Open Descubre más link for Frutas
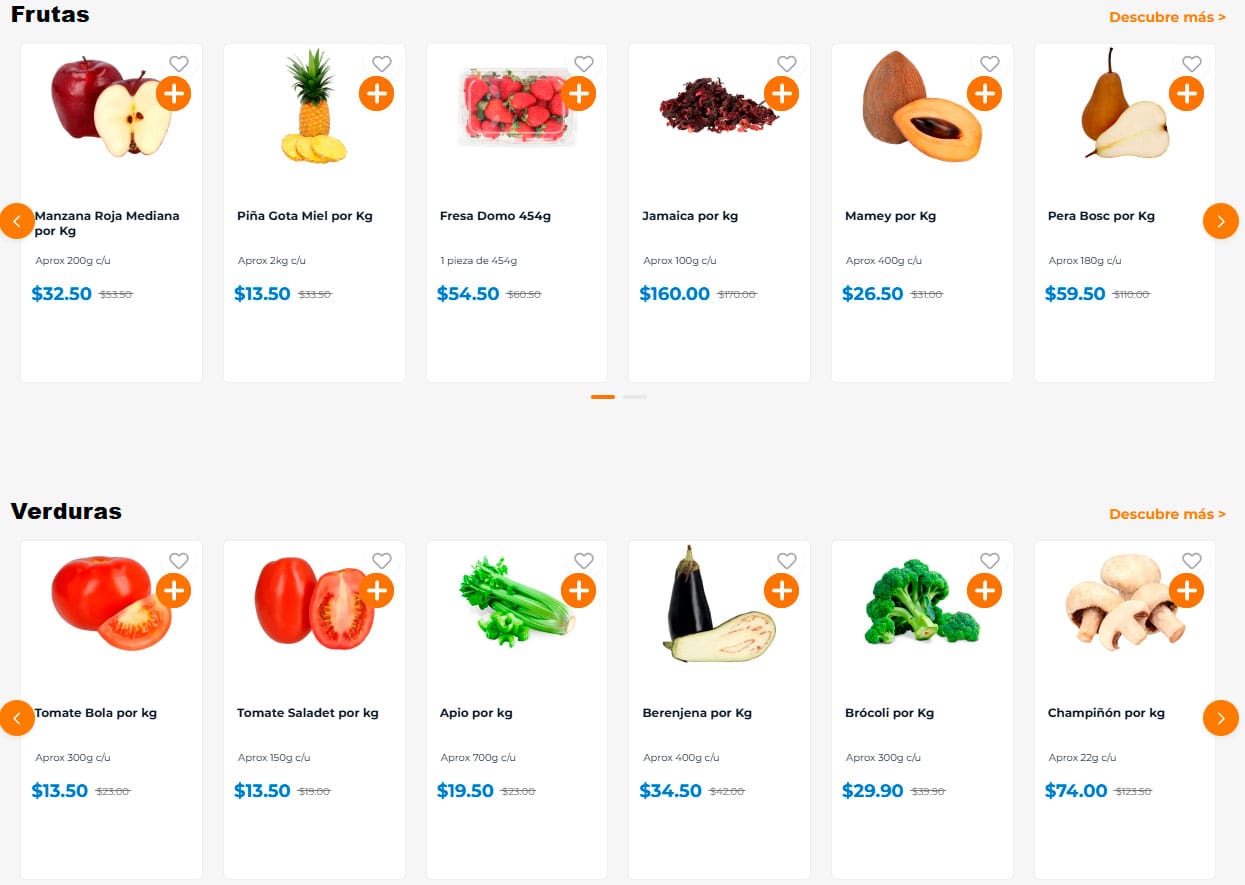This screenshot has height=885, width=1245. 1167,17
